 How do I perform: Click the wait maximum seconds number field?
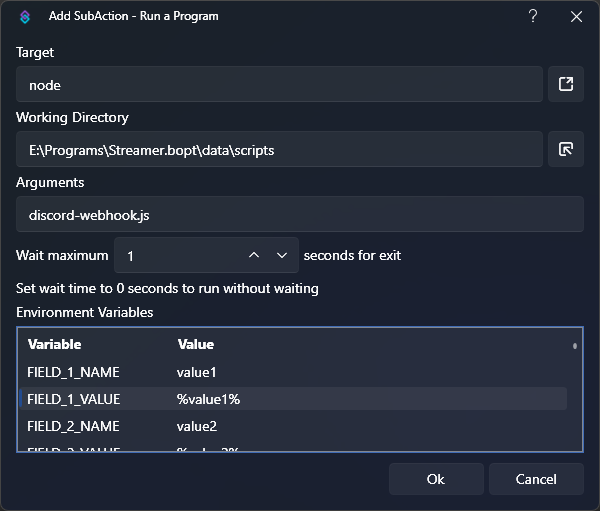pyautogui.click(x=178, y=256)
